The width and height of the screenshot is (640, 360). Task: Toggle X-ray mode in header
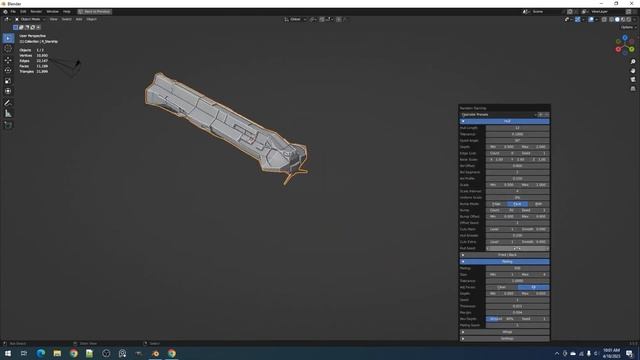point(604,19)
